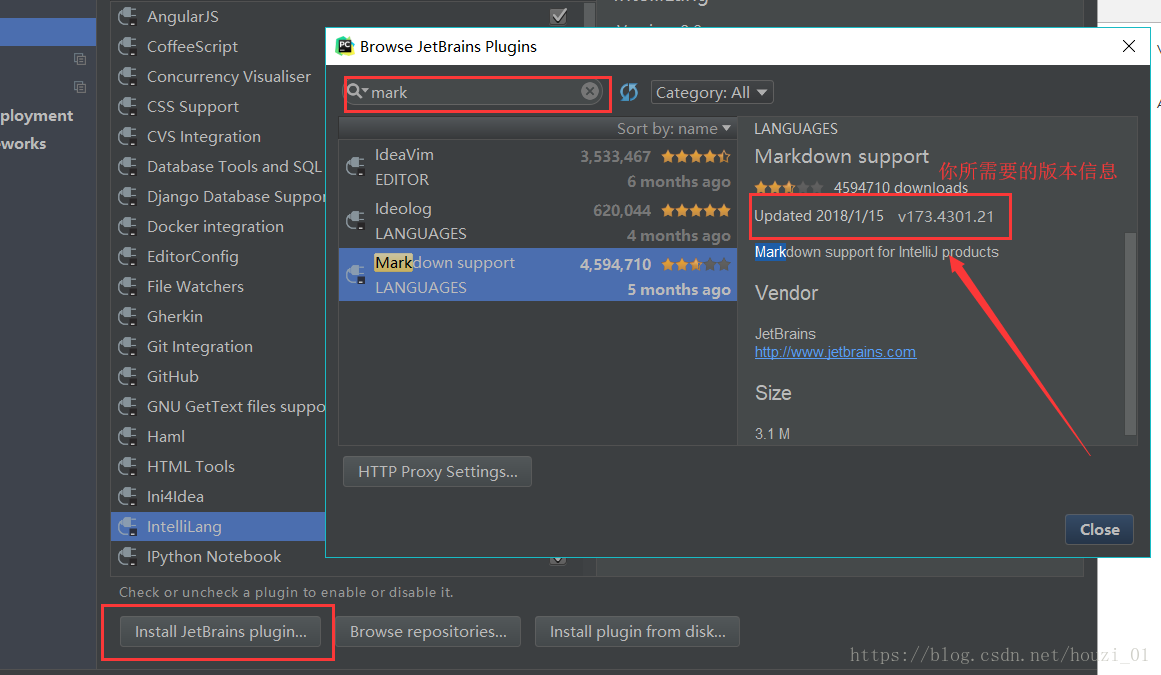Select IntelliLang in plugins list
The width and height of the screenshot is (1161, 675).
click(x=218, y=526)
